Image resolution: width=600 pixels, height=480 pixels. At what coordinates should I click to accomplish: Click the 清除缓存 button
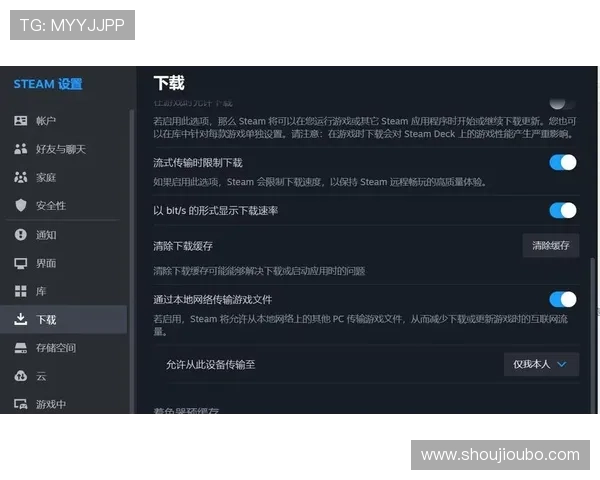[x=551, y=245]
